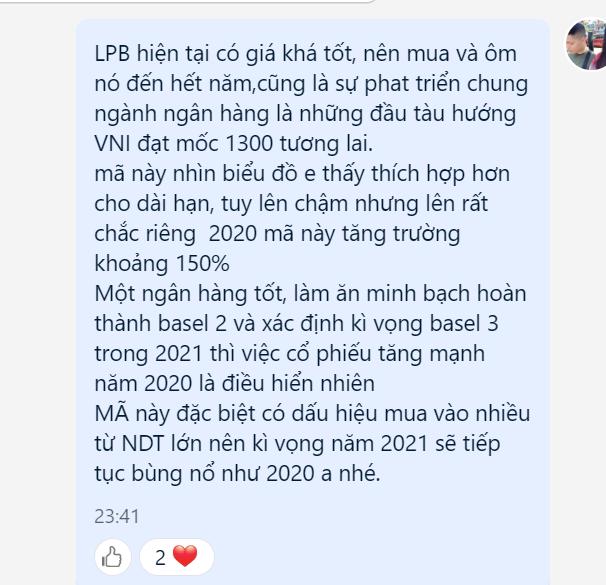606x585 pixels.
Task: Click the 23:41 message timestamp
Action: point(116,516)
